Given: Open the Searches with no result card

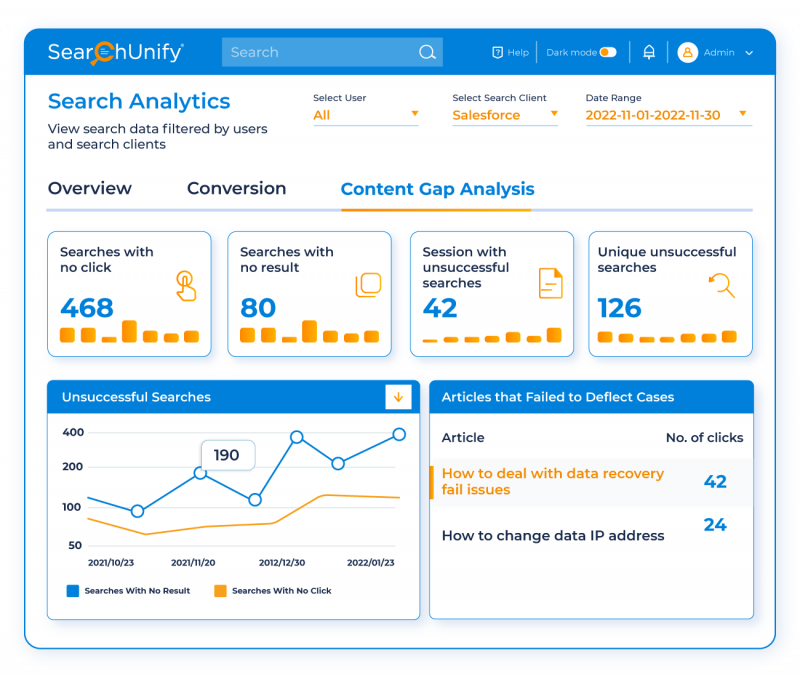Looking at the screenshot, I should [309, 294].
